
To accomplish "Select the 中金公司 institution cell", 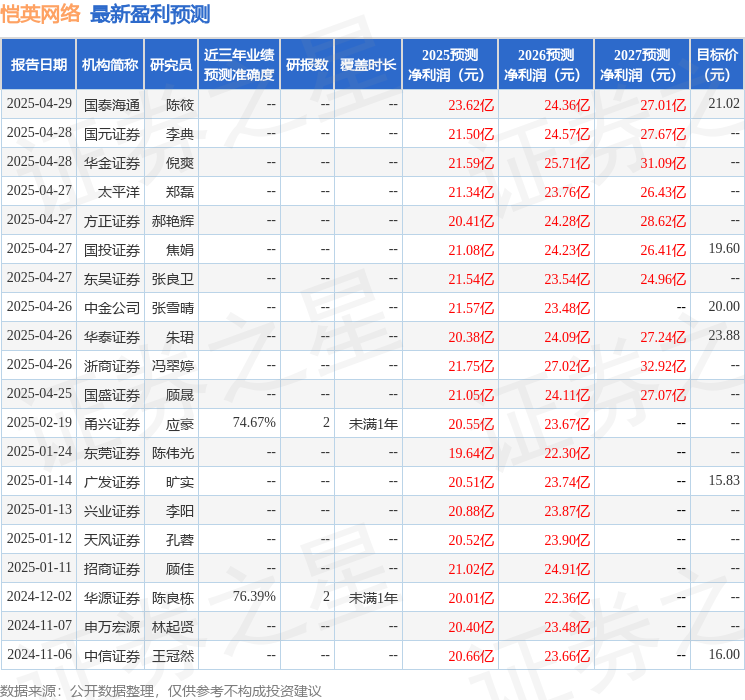I will pos(112,308).
